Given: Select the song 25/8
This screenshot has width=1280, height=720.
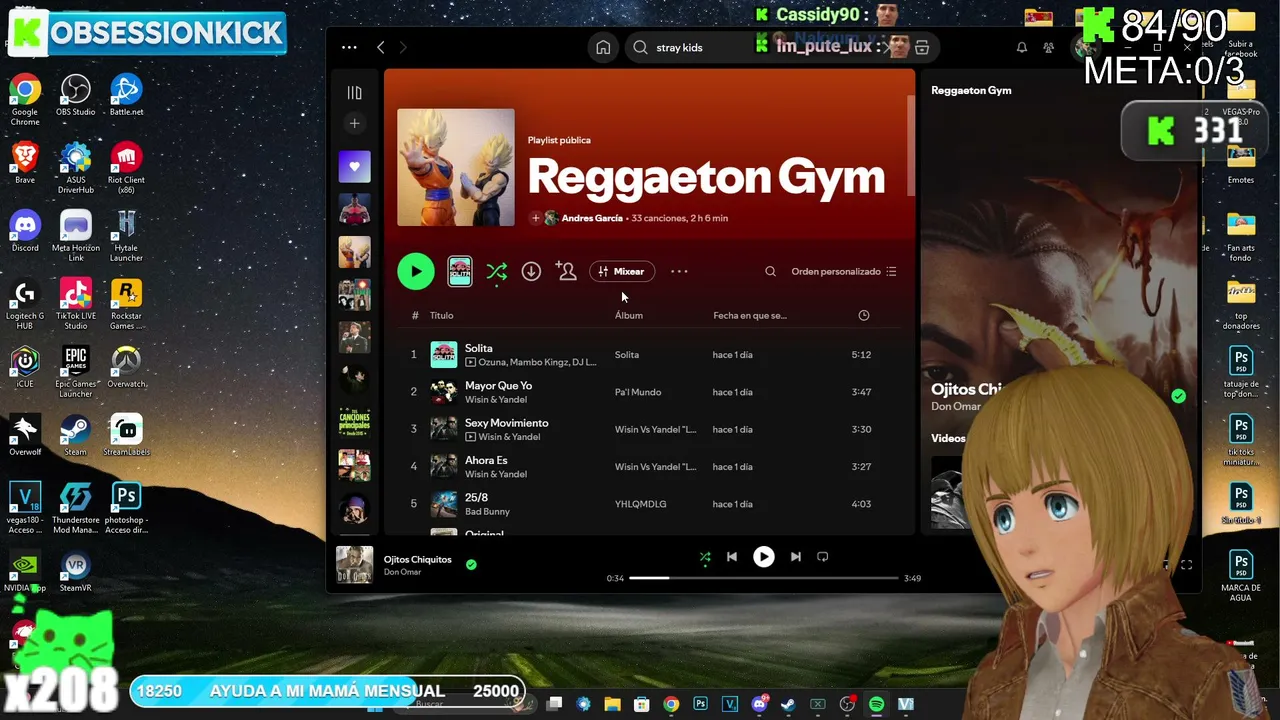Looking at the screenshot, I should click(476, 497).
